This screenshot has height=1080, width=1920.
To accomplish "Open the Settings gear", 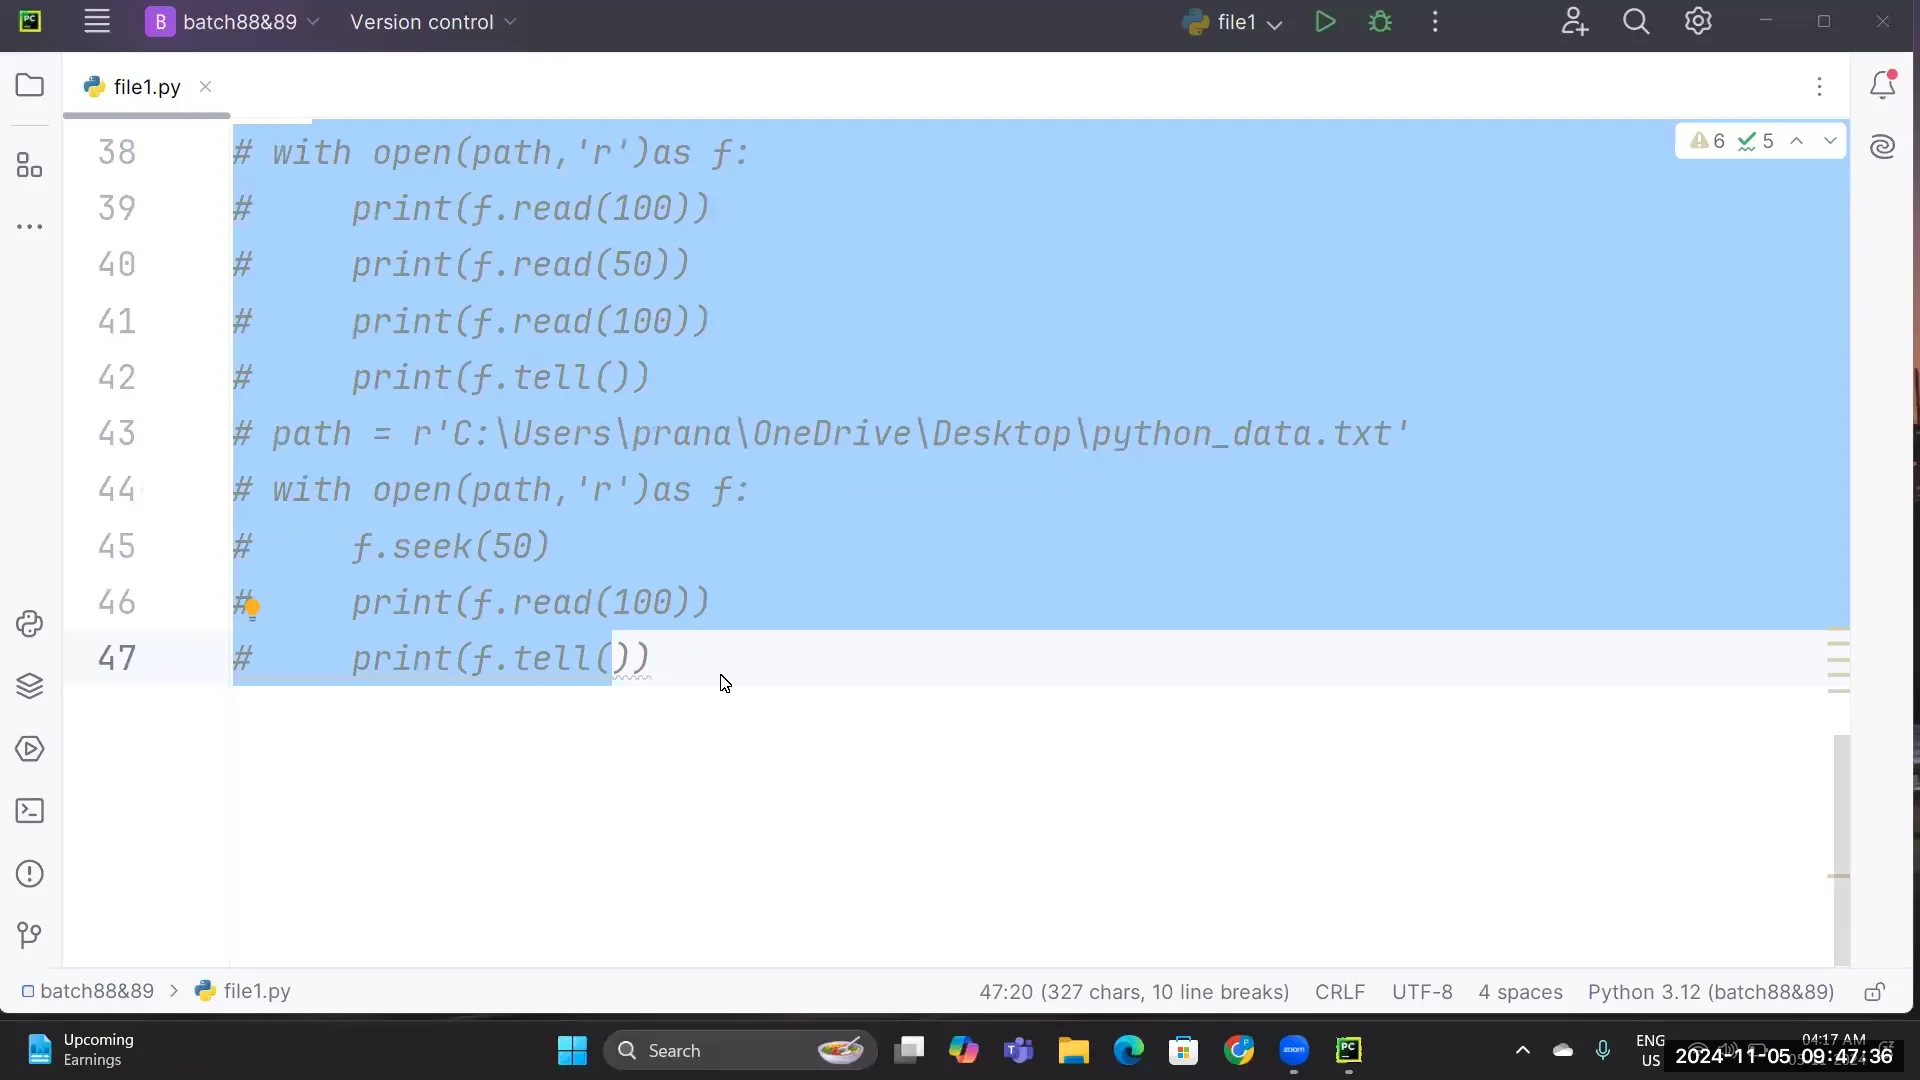I will click(x=1699, y=21).
